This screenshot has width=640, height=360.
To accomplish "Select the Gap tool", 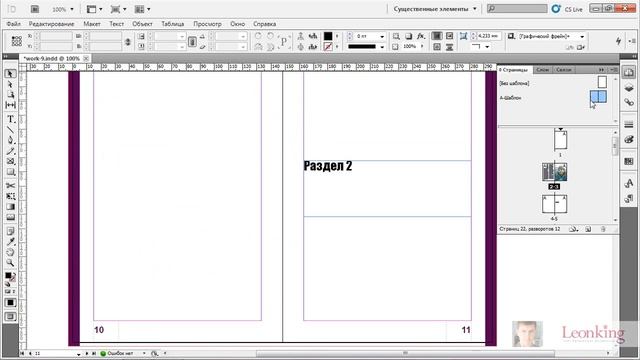I will point(11,105).
